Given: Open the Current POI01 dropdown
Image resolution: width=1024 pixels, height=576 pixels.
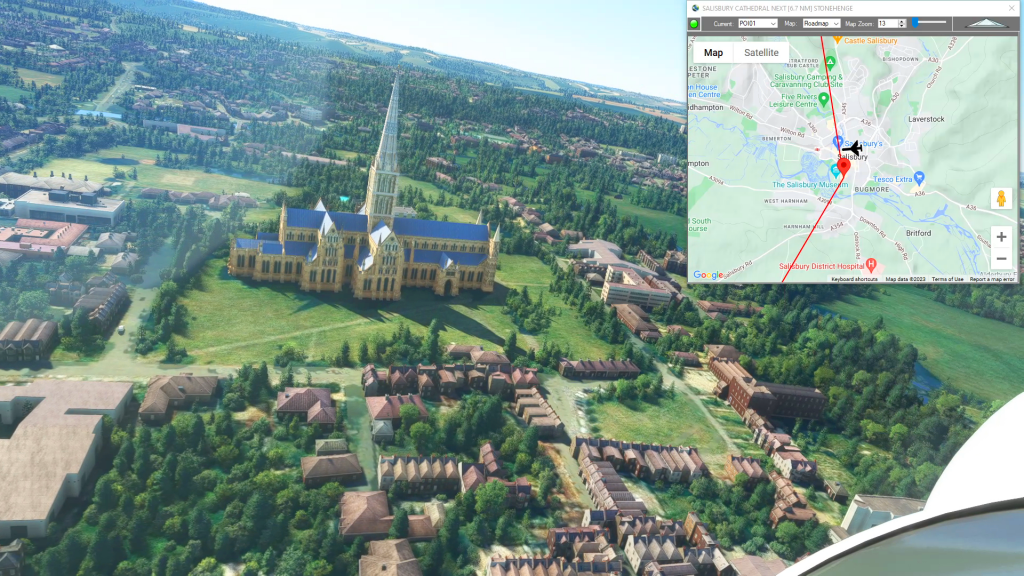Looking at the screenshot, I should 756,23.
